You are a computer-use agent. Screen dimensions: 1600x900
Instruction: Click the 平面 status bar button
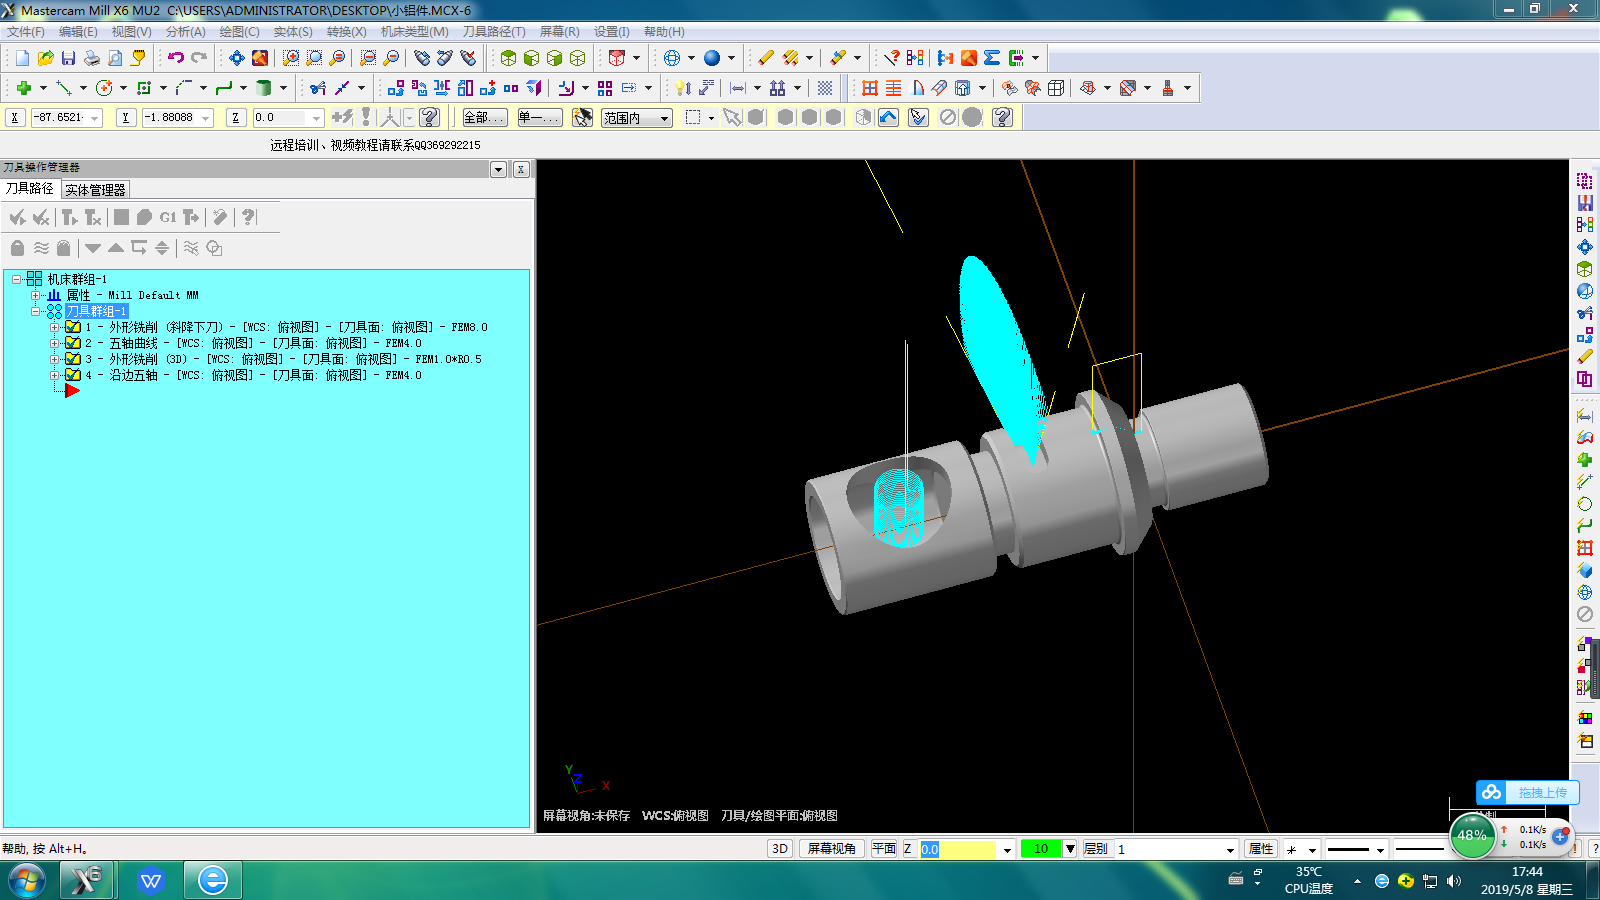pyautogui.click(x=884, y=849)
